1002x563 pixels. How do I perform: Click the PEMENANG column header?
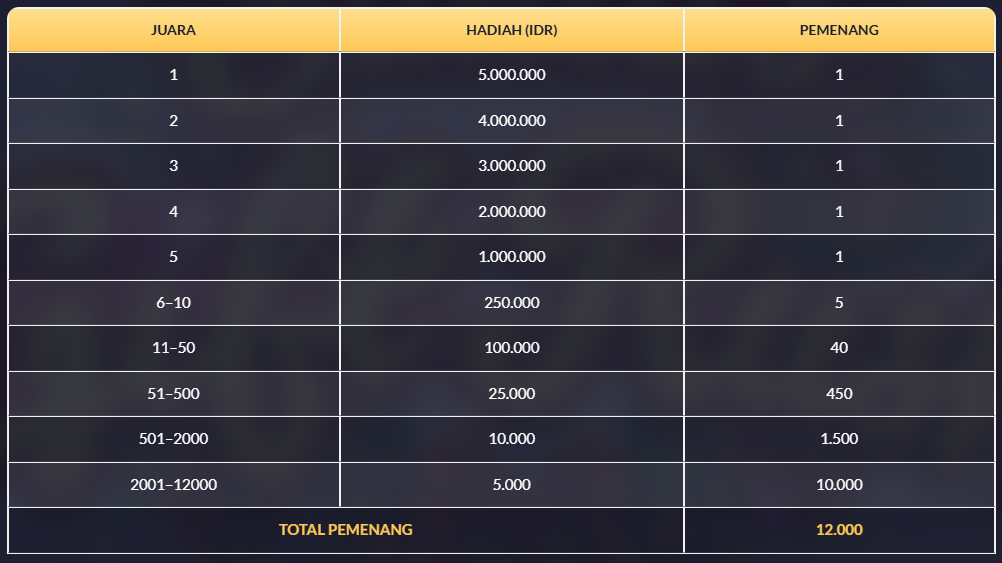pos(839,30)
